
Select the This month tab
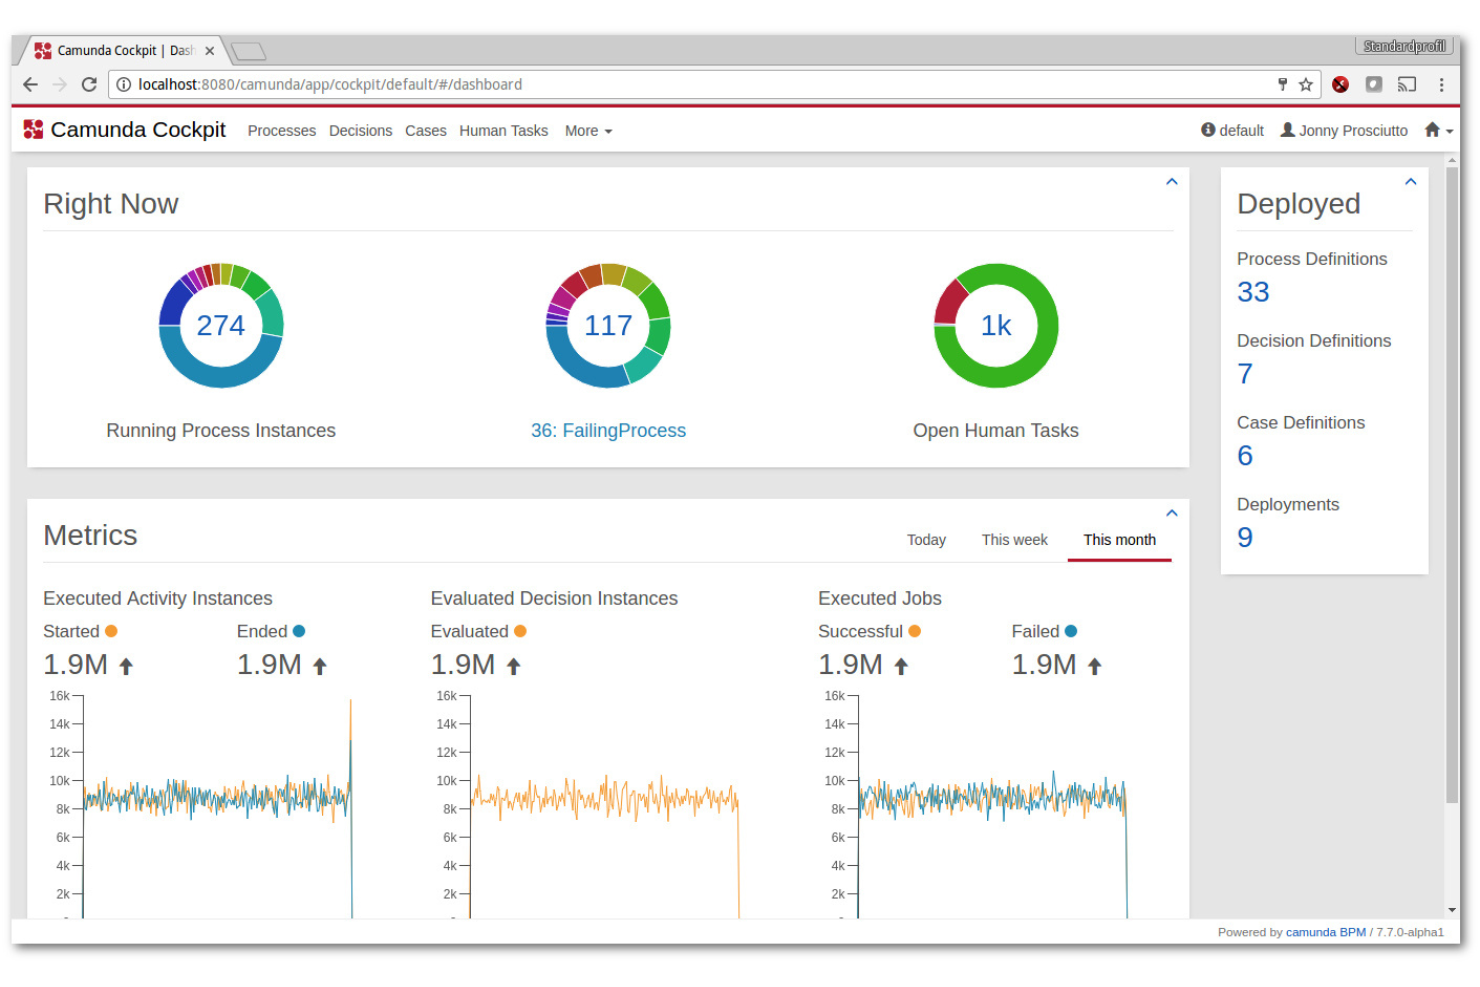point(1120,540)
